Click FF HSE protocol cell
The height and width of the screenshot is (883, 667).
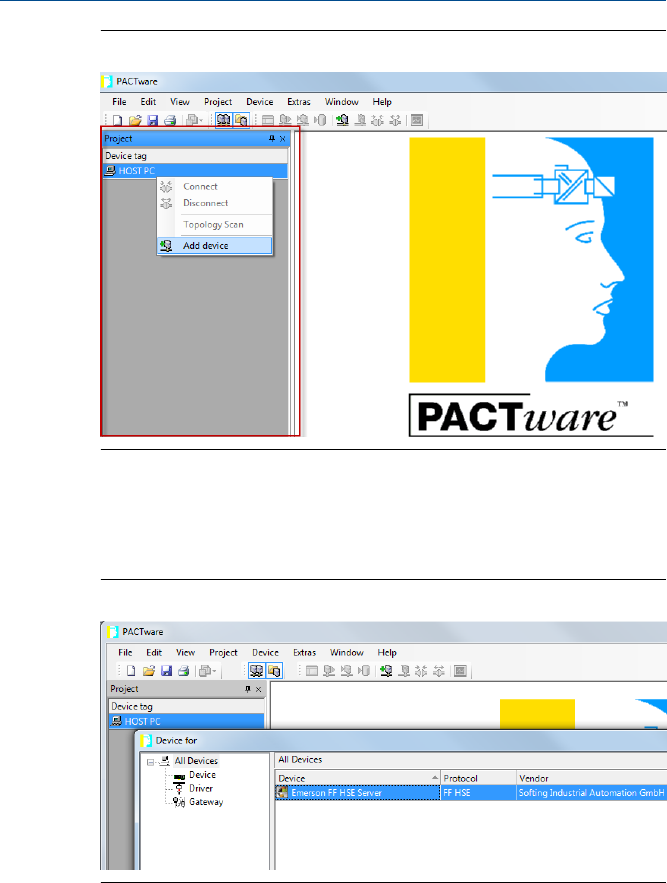pos(478,793)
